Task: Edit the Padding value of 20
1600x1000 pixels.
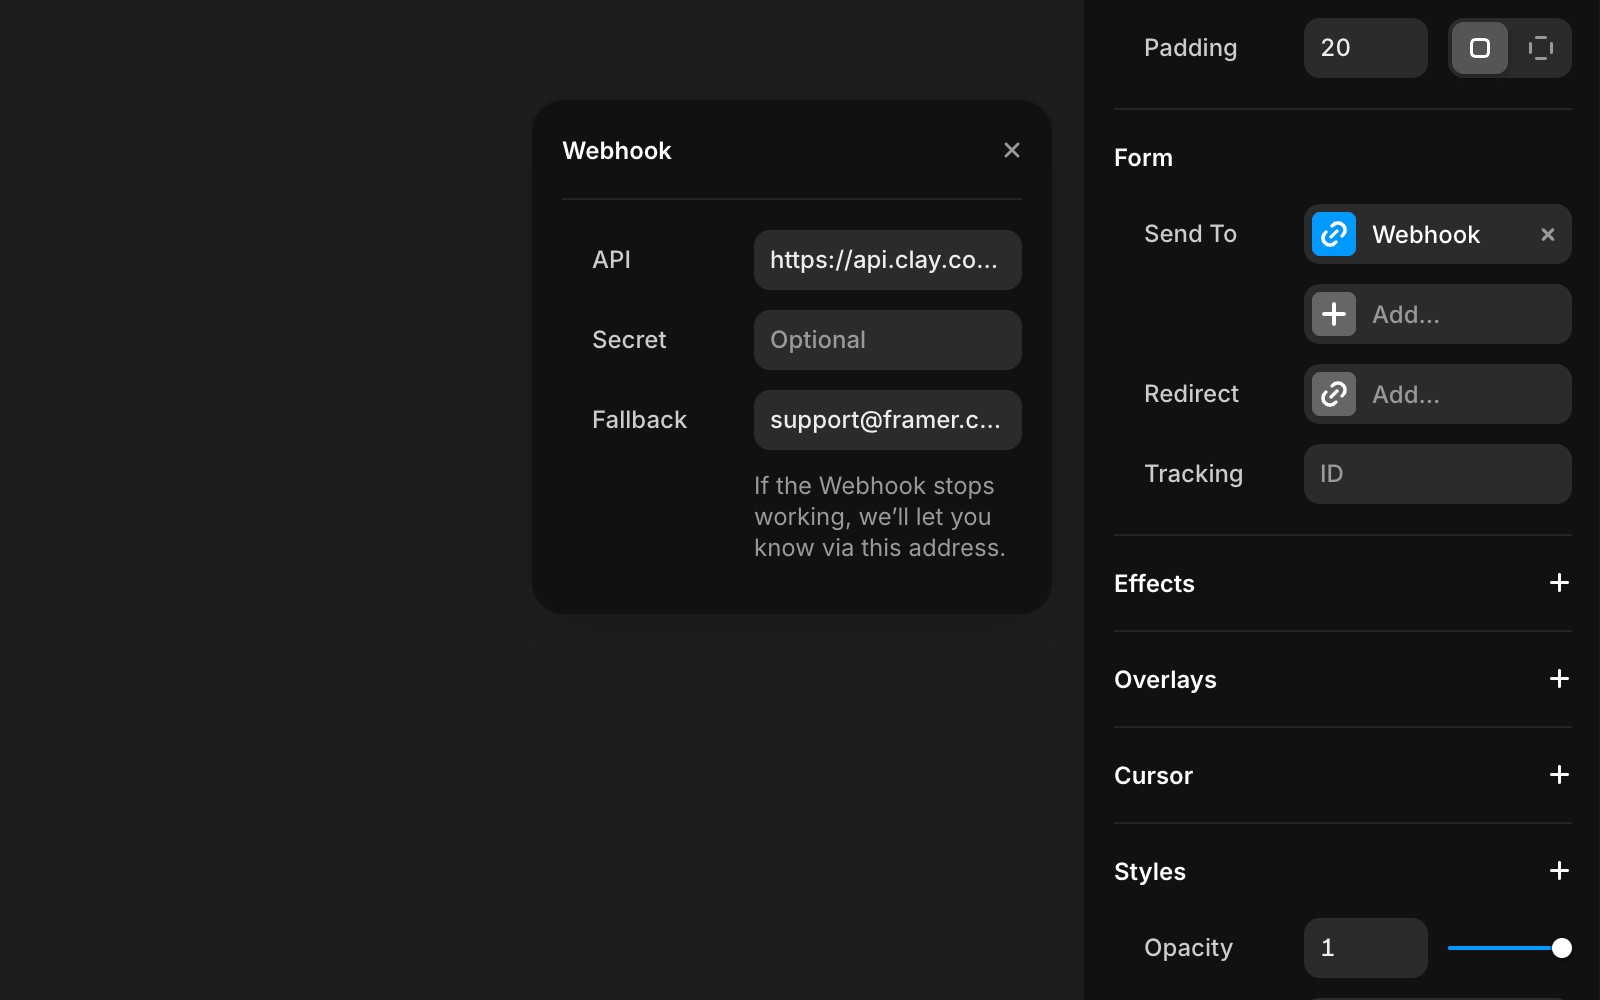Action: pyautogui.click(x=1364, y=47)
